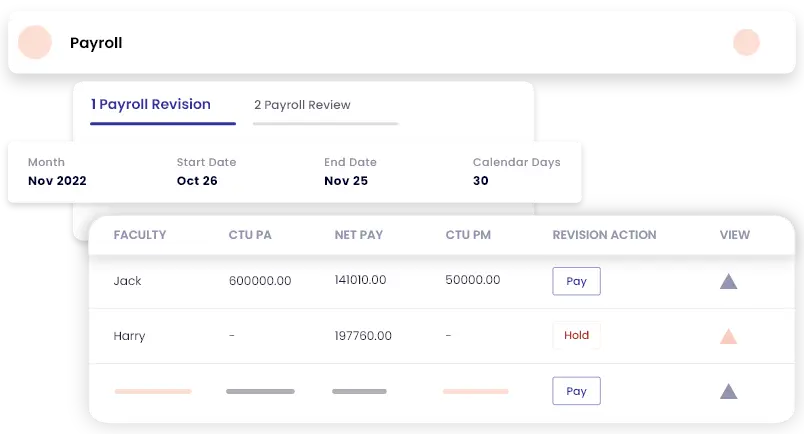Screen dimensions: 804x434
Task: Click the Month label
Action: click(x=46, y=162)
